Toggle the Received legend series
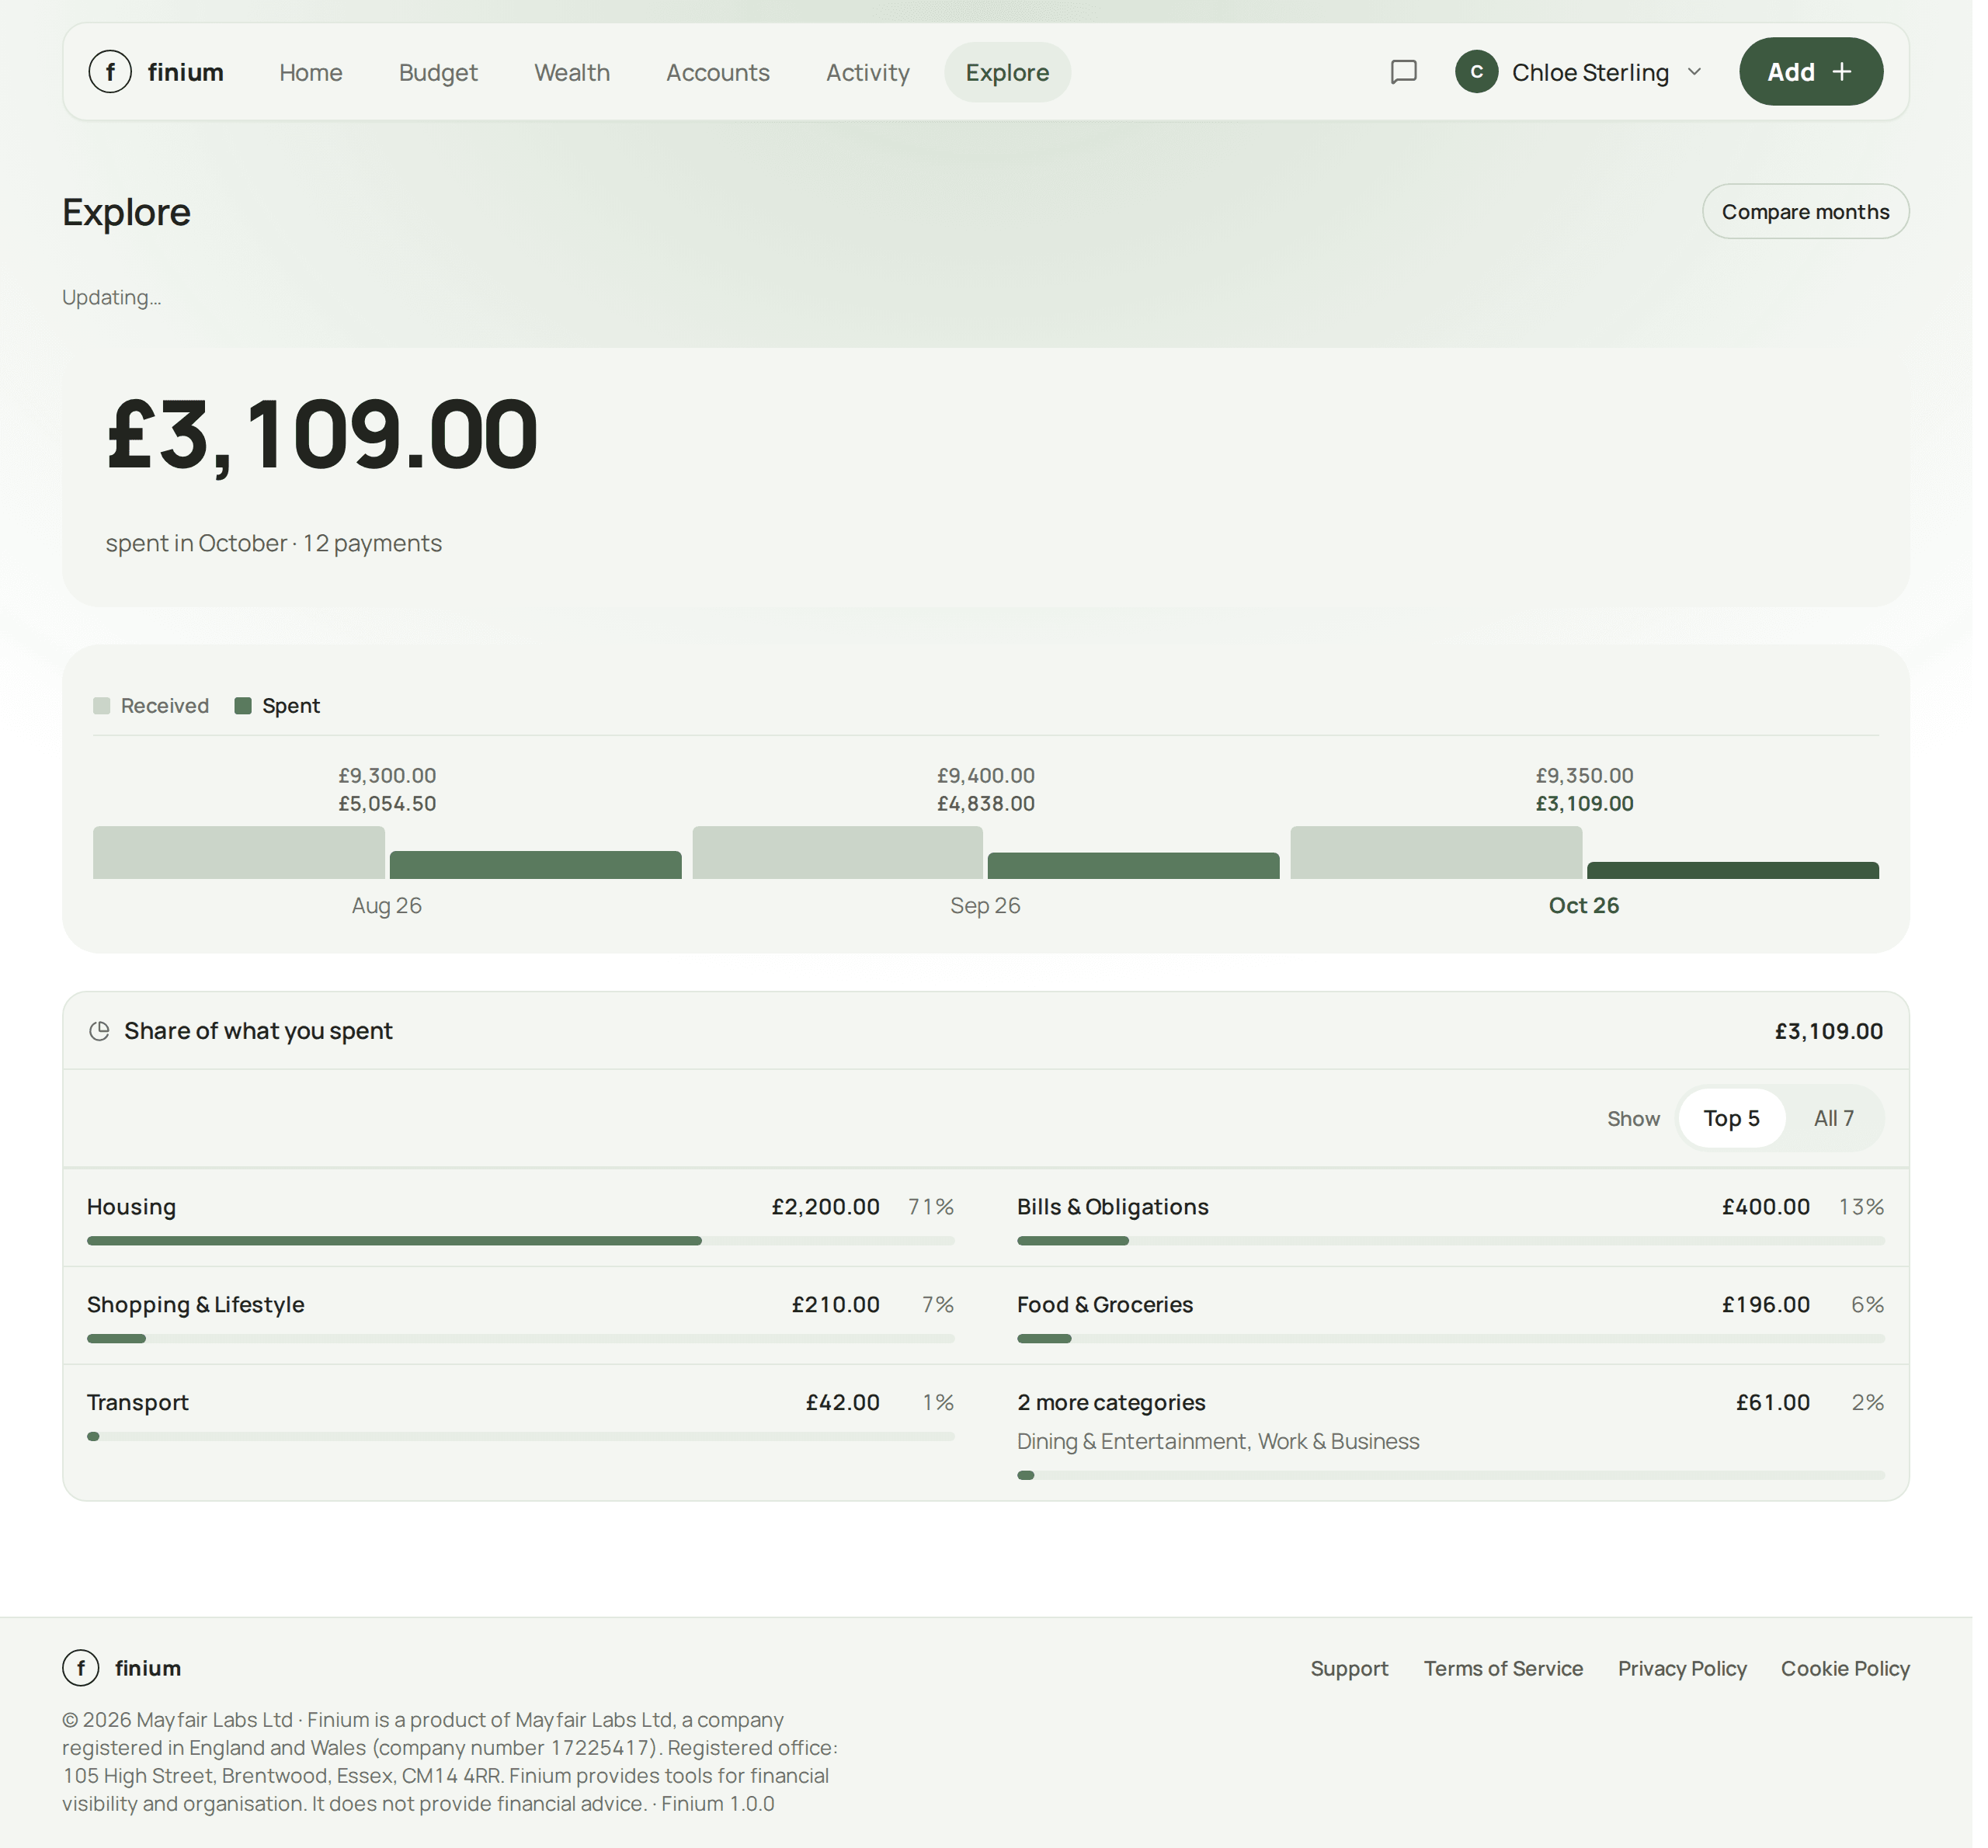Viewport: 1988px width, 1848px height. tap(151, 706)
